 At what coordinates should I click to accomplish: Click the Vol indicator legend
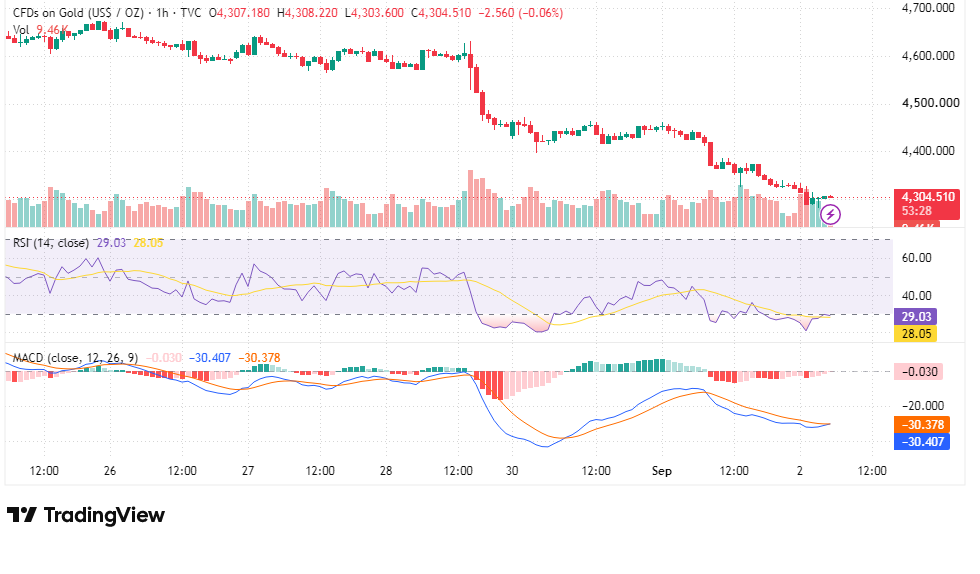coord(21,30)
